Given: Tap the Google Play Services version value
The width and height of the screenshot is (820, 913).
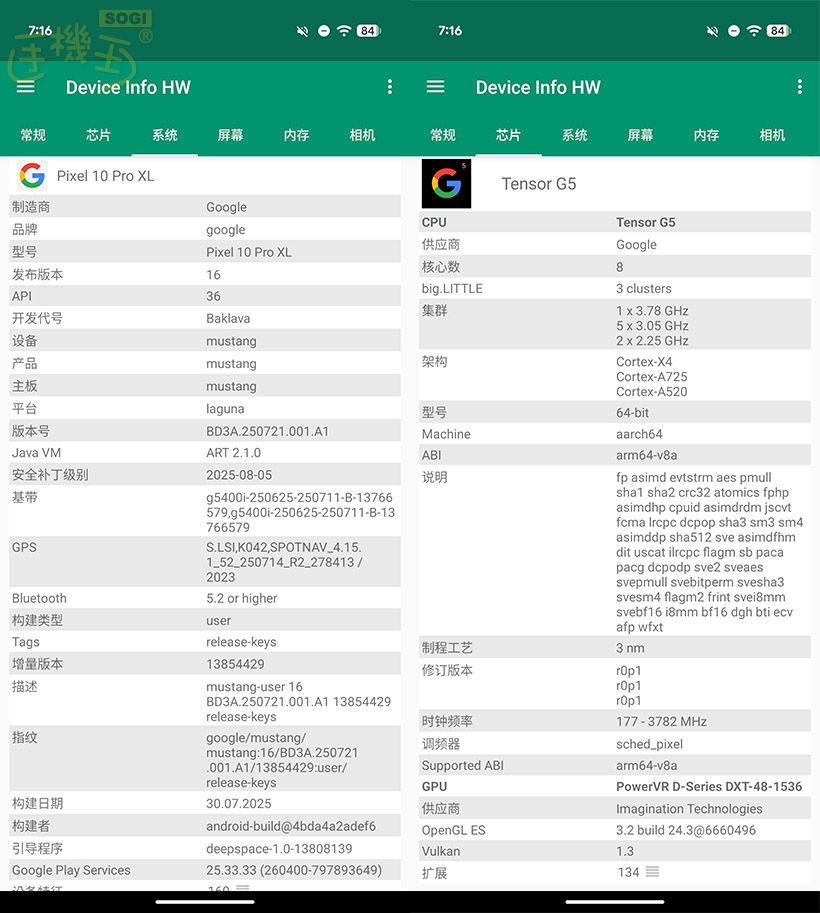Looking at the screenshot, I should tap(294, 870).
